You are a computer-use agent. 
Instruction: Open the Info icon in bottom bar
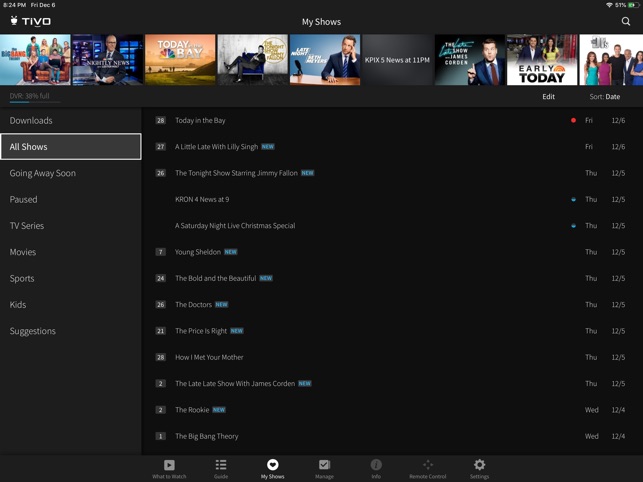(x=376, y=468)
